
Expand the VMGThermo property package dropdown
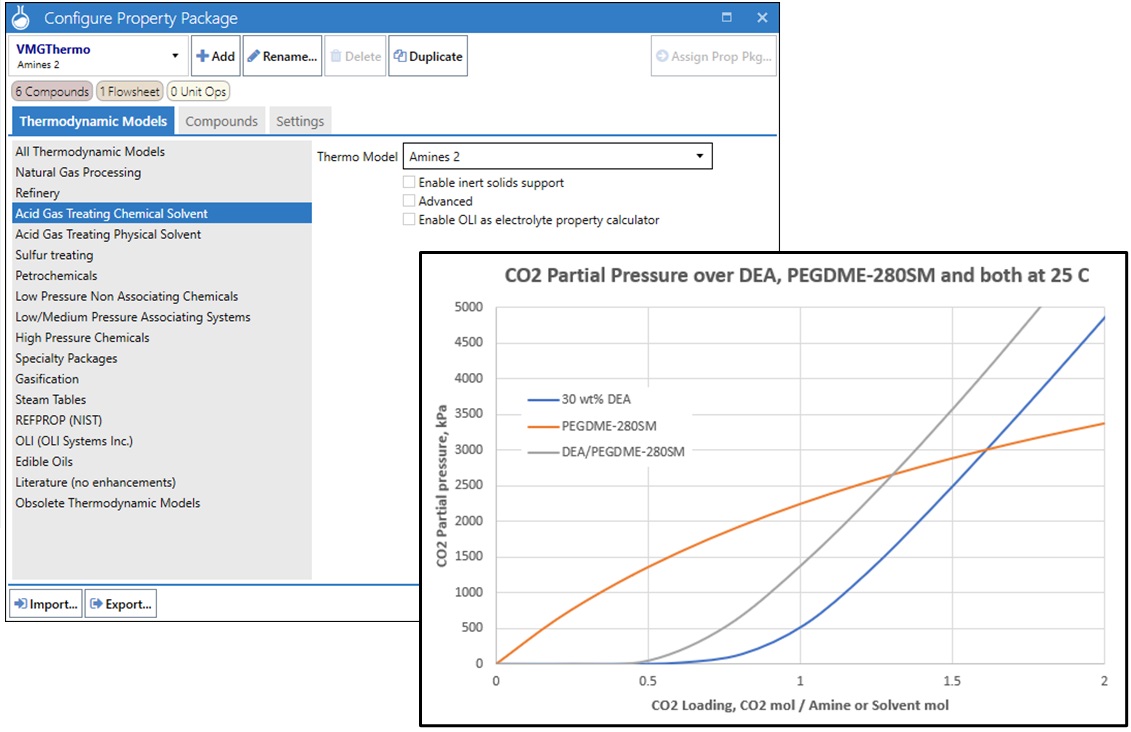pos(175,57)
